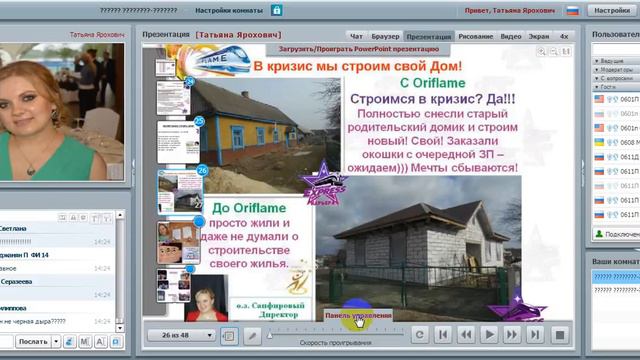Open Настройки комнаты room settings
Image resolution: width=640 pixels, height=360 pixels.
tap(229, 11)
